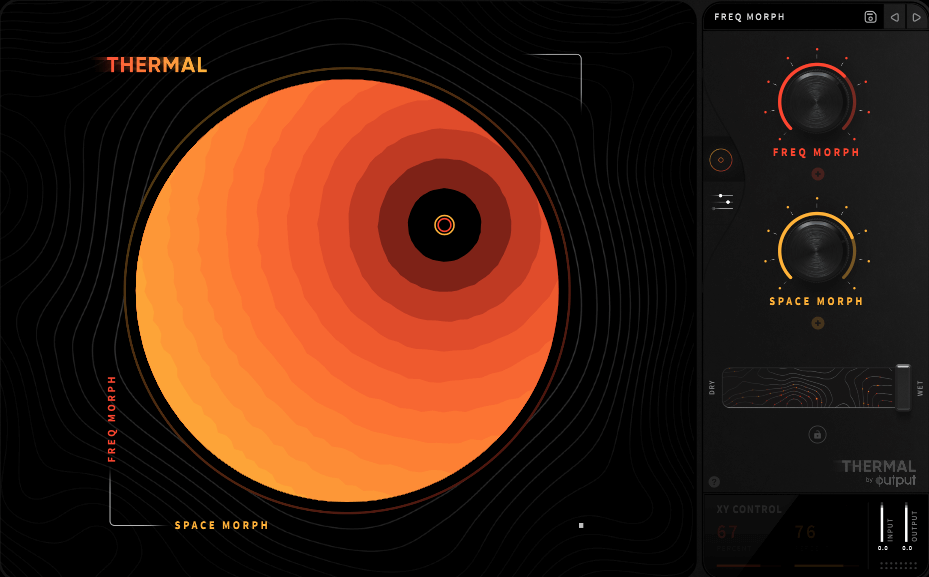This screenshot has width=929, height=577.
Task: Click the center ring target of the thermal visualizer
Action: (444, 226)
